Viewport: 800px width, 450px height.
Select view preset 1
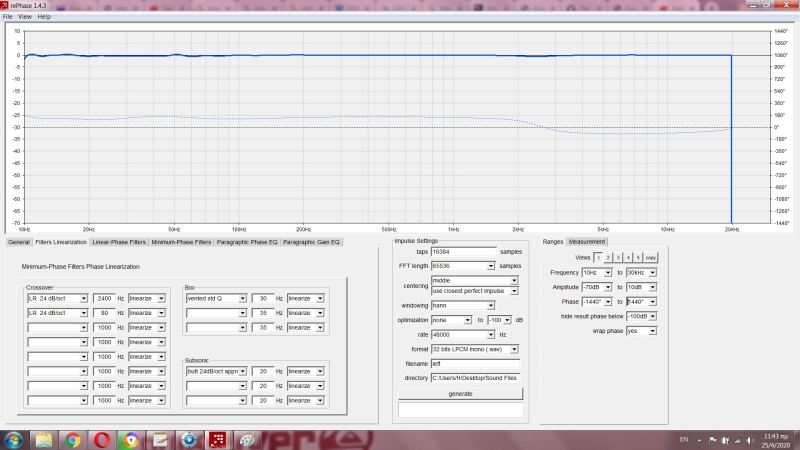pos(599,257)
